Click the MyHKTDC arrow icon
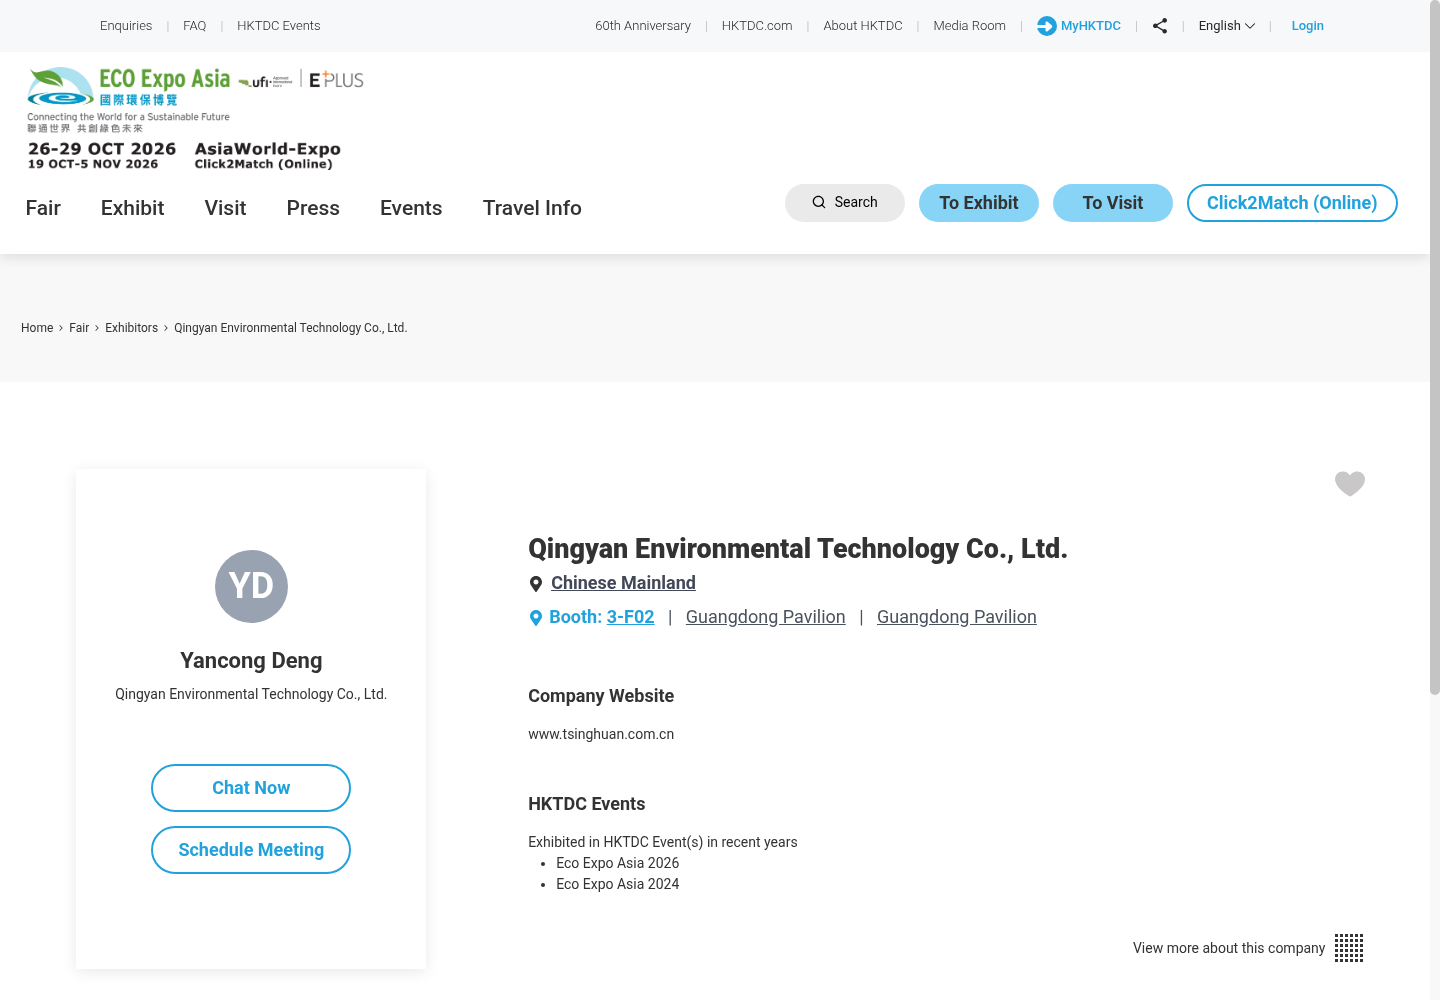The height and width of the screenshot is (1000, 1440). tap(1046, 26)
